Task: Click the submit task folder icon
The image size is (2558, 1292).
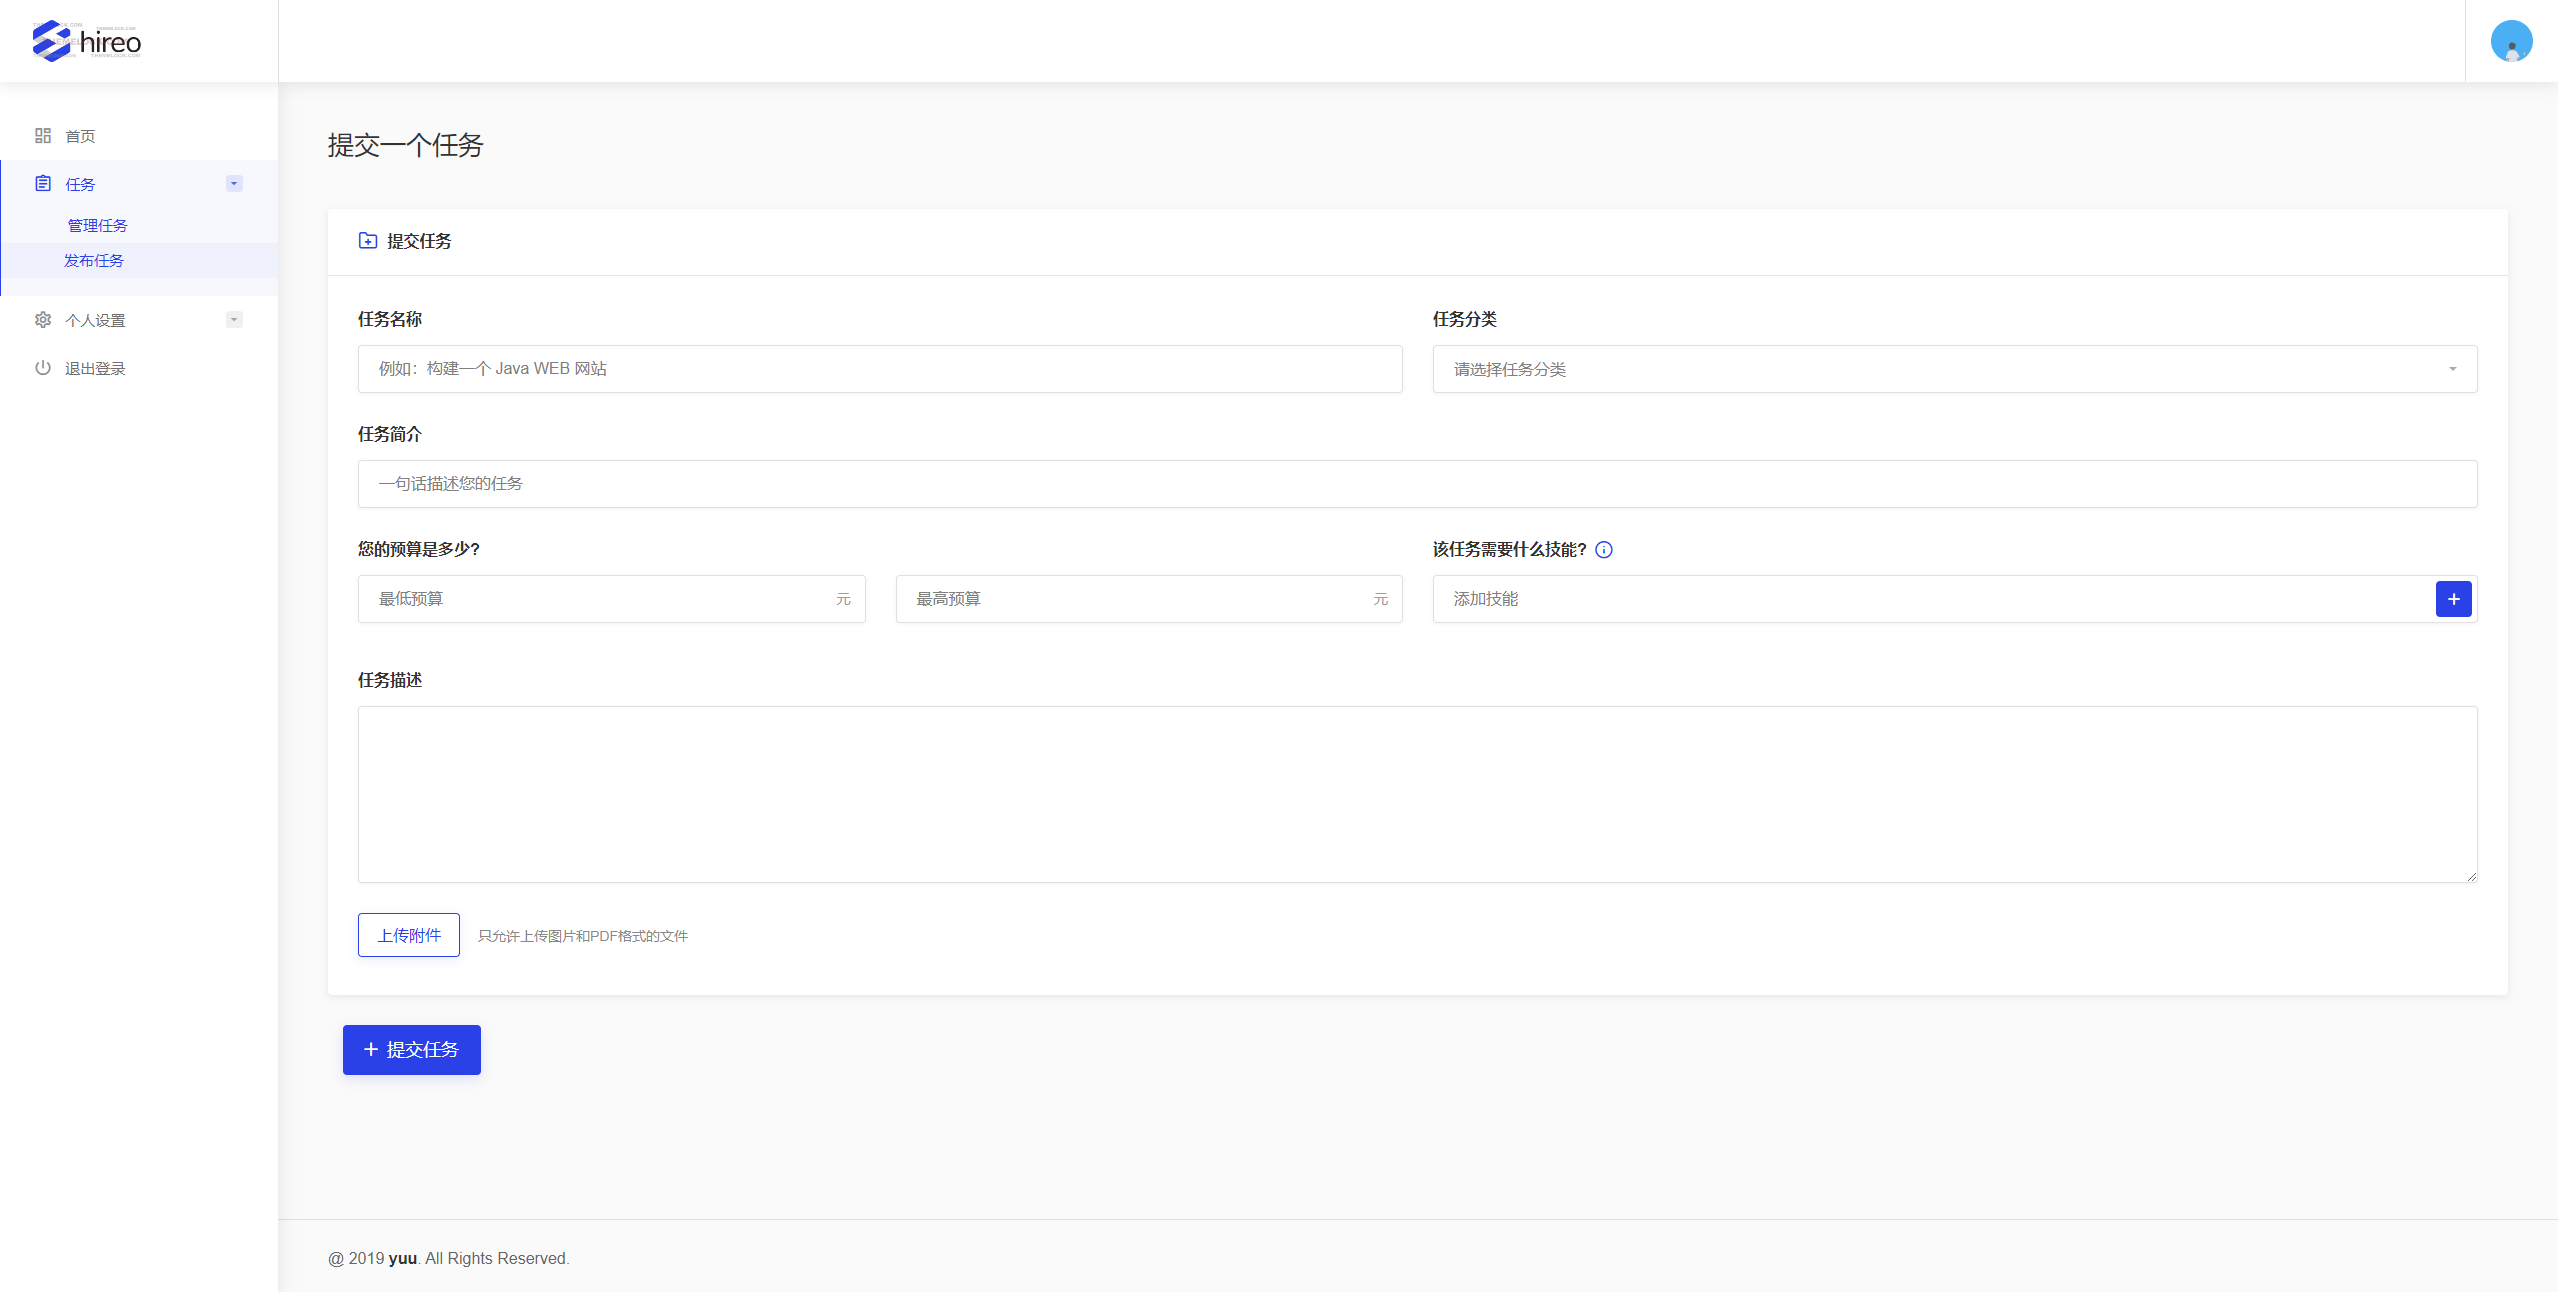Action: [368, 241]
